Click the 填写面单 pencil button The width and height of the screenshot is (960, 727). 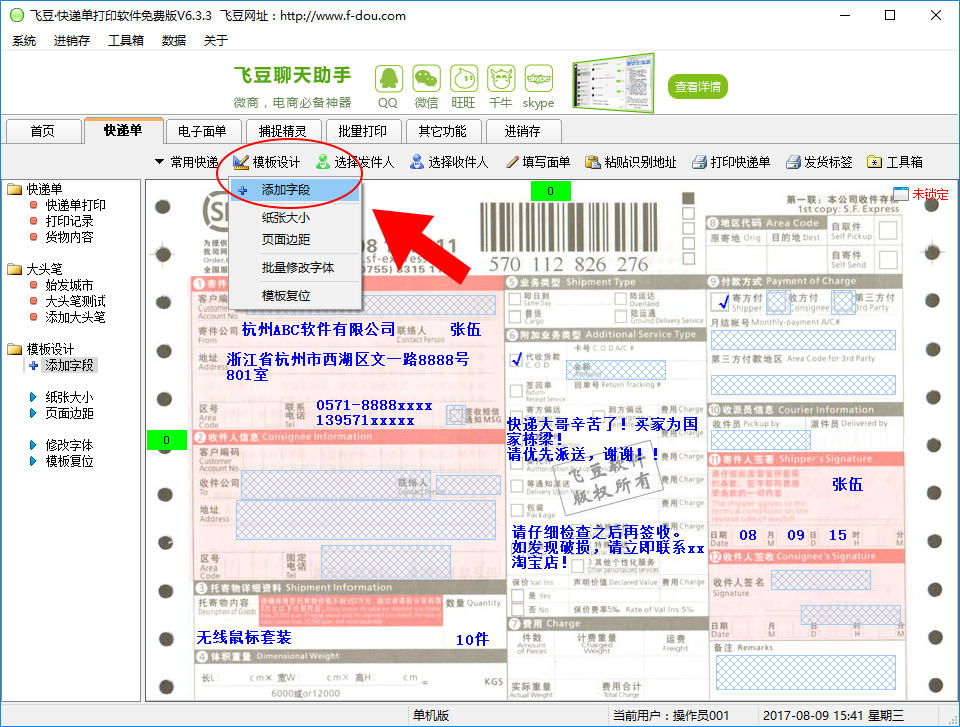[x=538, y=162]
